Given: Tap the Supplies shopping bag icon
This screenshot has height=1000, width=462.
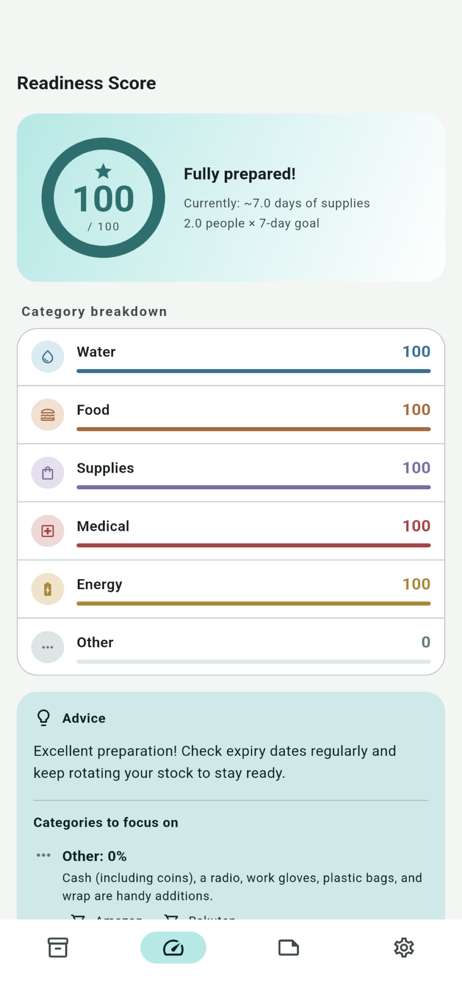Looking at the screenshot, I should pyautogui.click(x=48, y=473).
